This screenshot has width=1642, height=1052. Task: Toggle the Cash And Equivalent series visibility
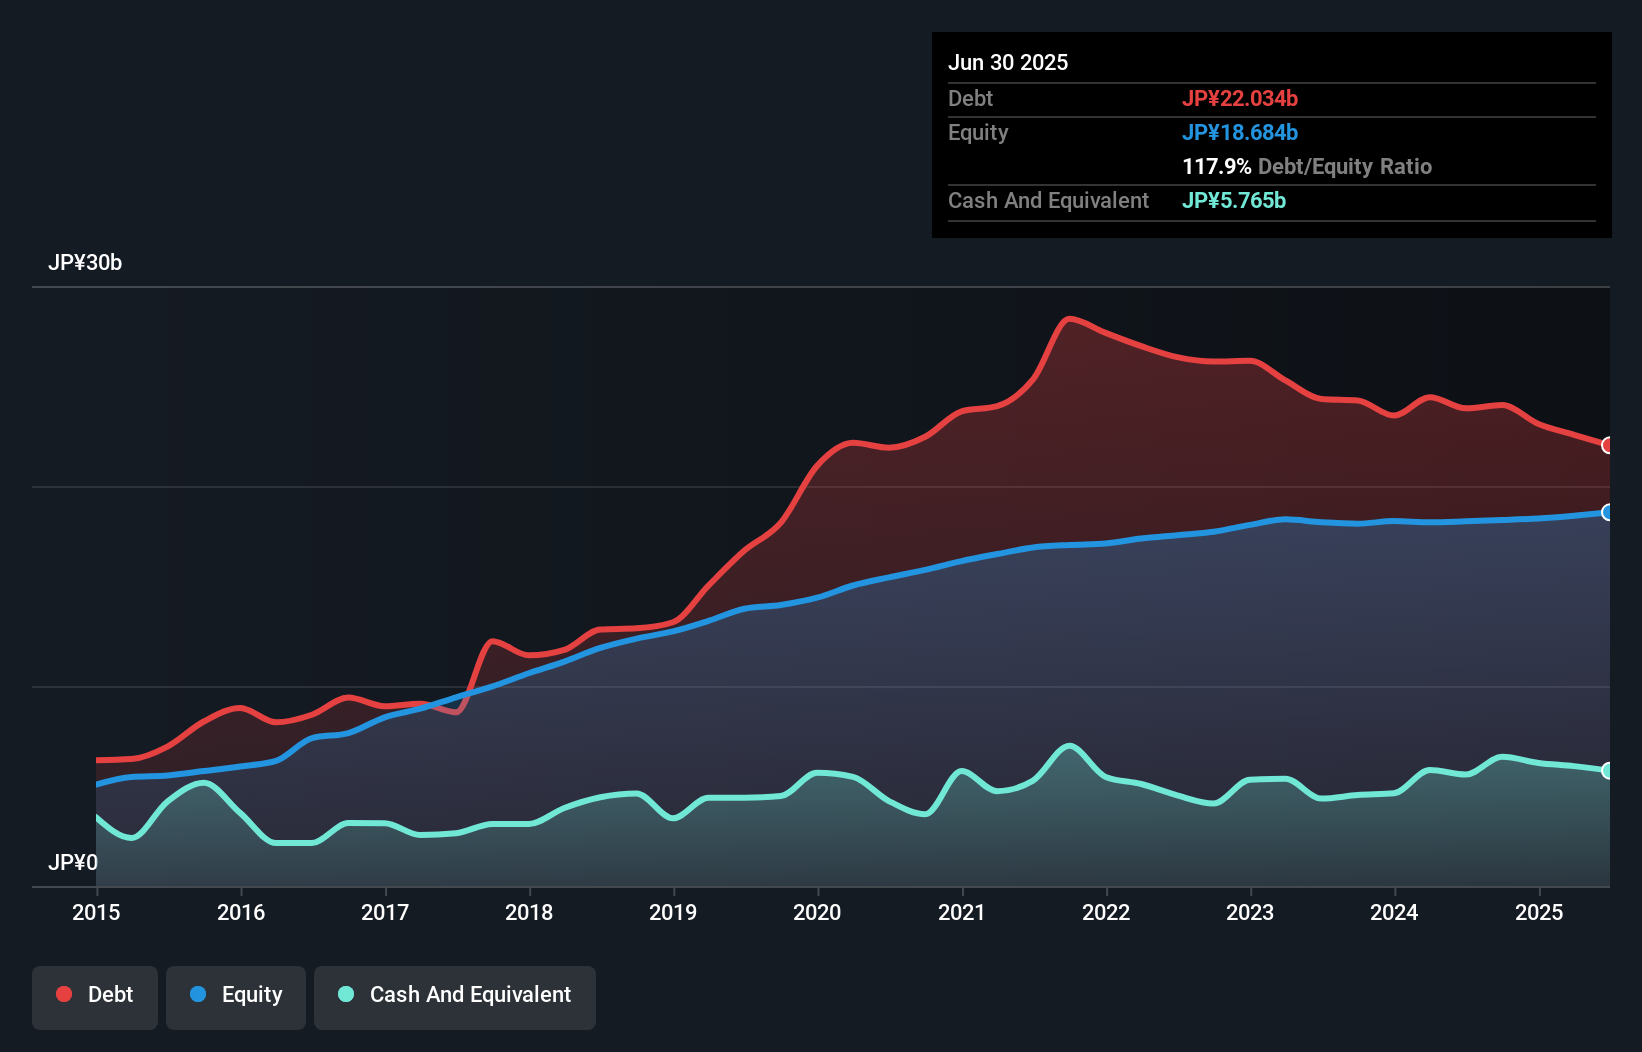click(x=455, y=995)
